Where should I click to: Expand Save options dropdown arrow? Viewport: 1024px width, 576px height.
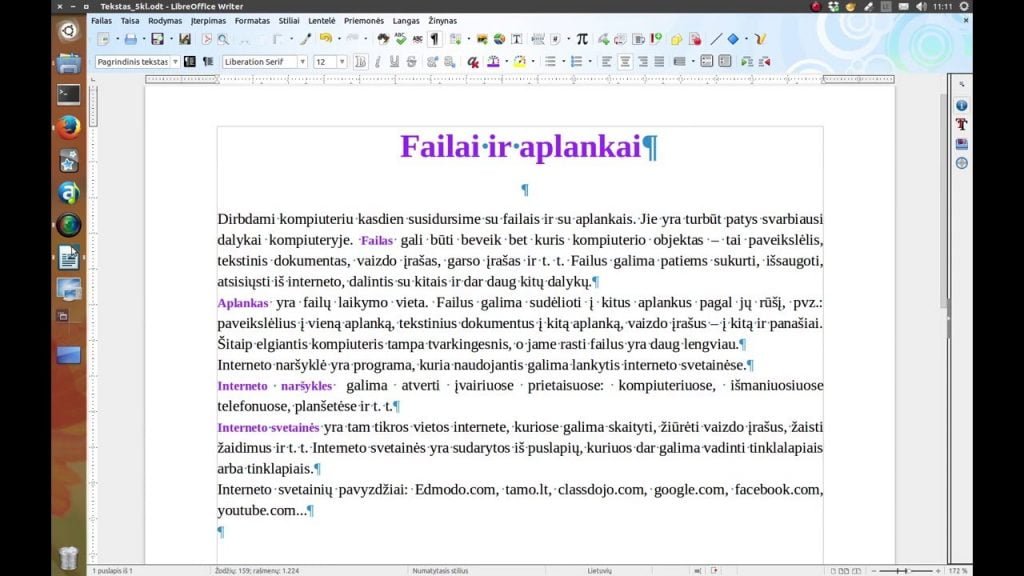171,39
